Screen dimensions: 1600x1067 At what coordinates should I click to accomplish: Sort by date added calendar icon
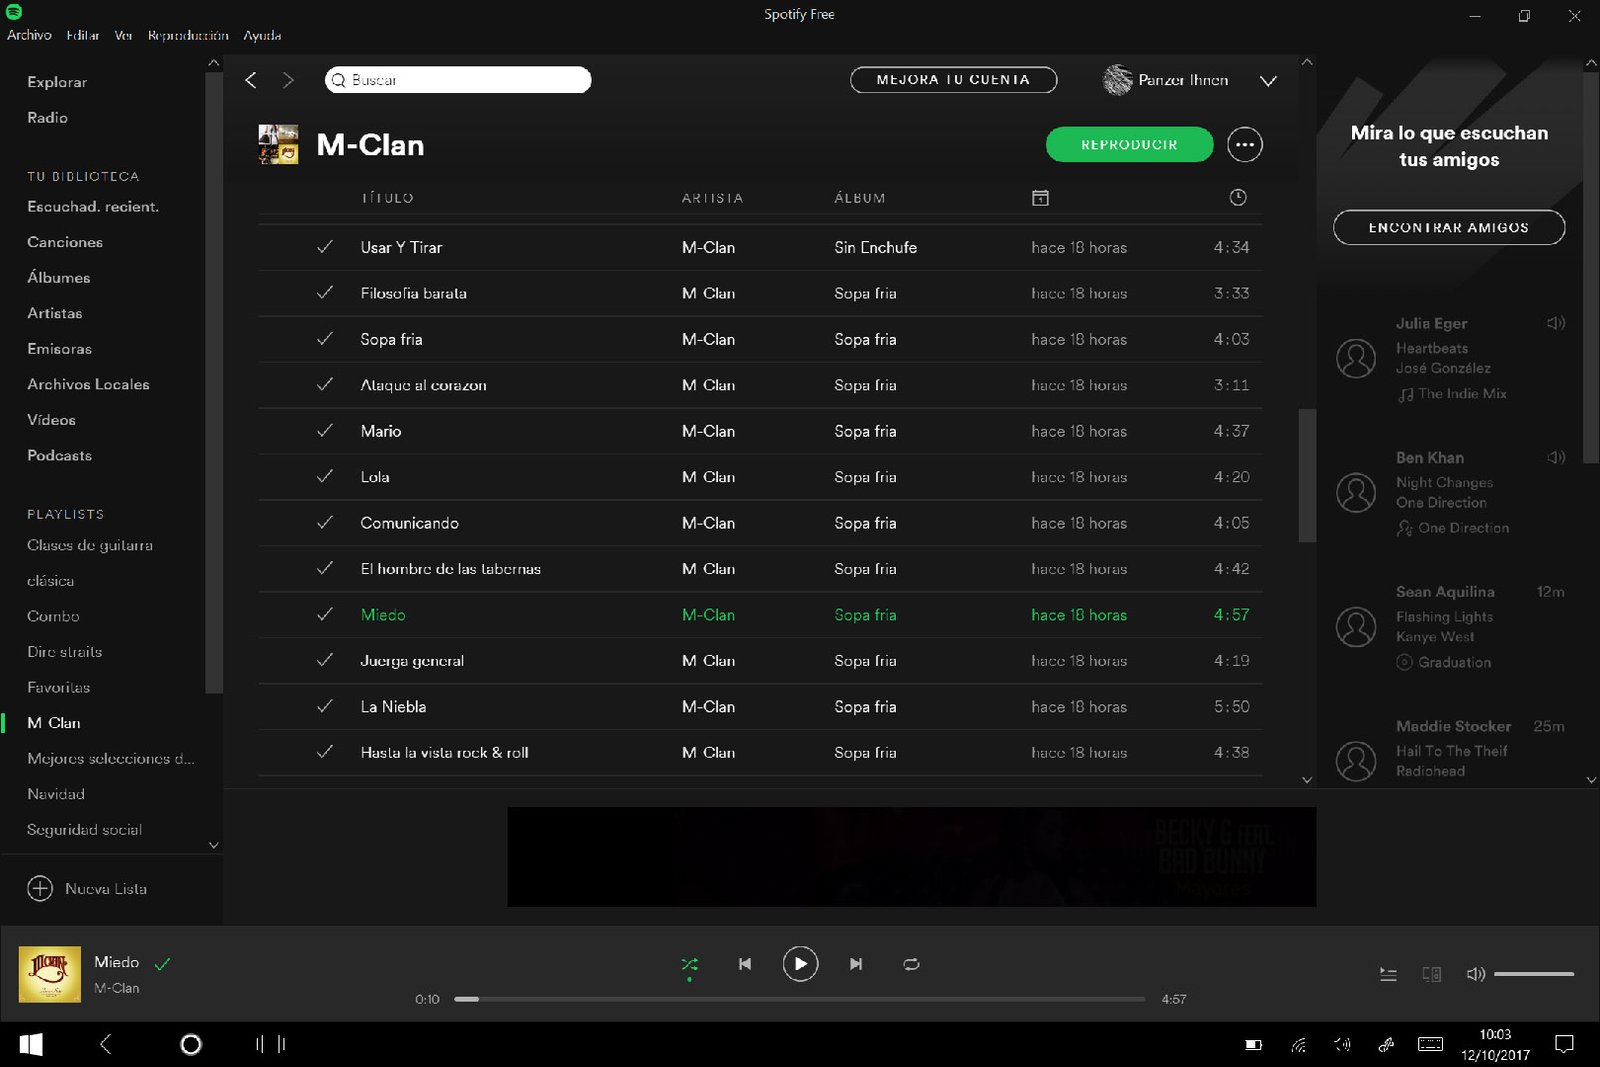[1040, 198]
